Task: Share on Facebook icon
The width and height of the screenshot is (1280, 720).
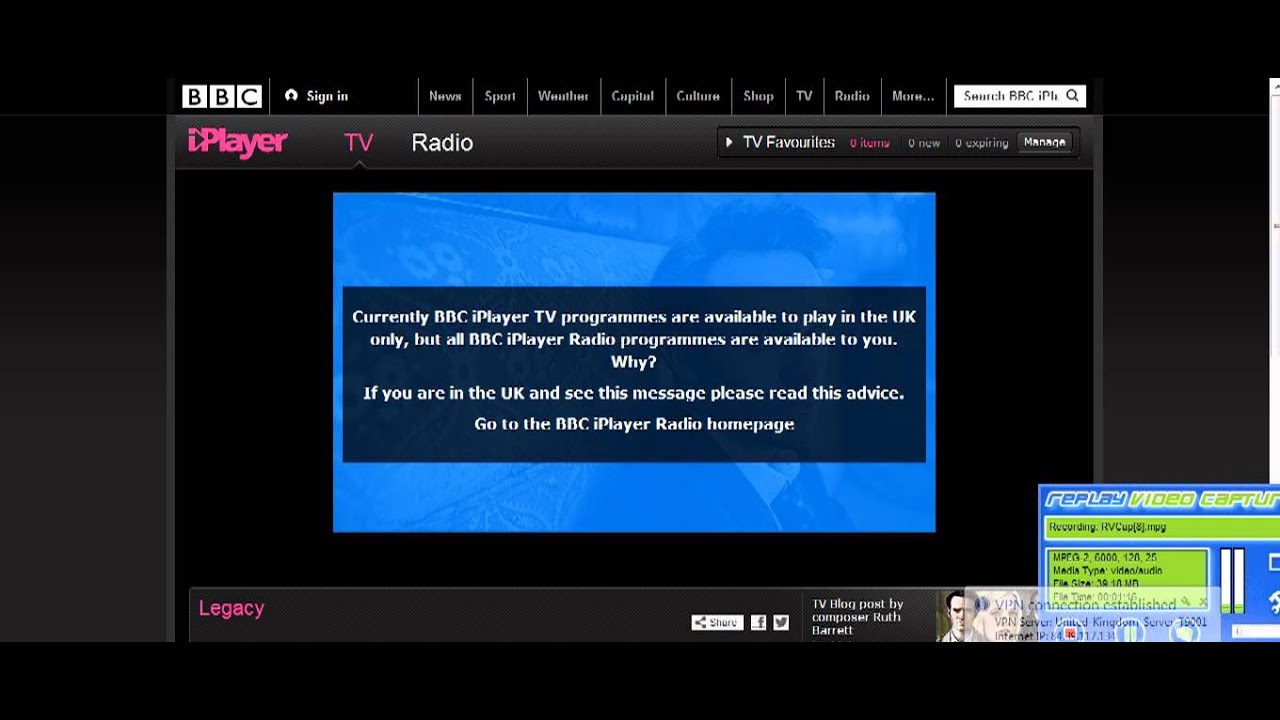Action: pos(758,622)
